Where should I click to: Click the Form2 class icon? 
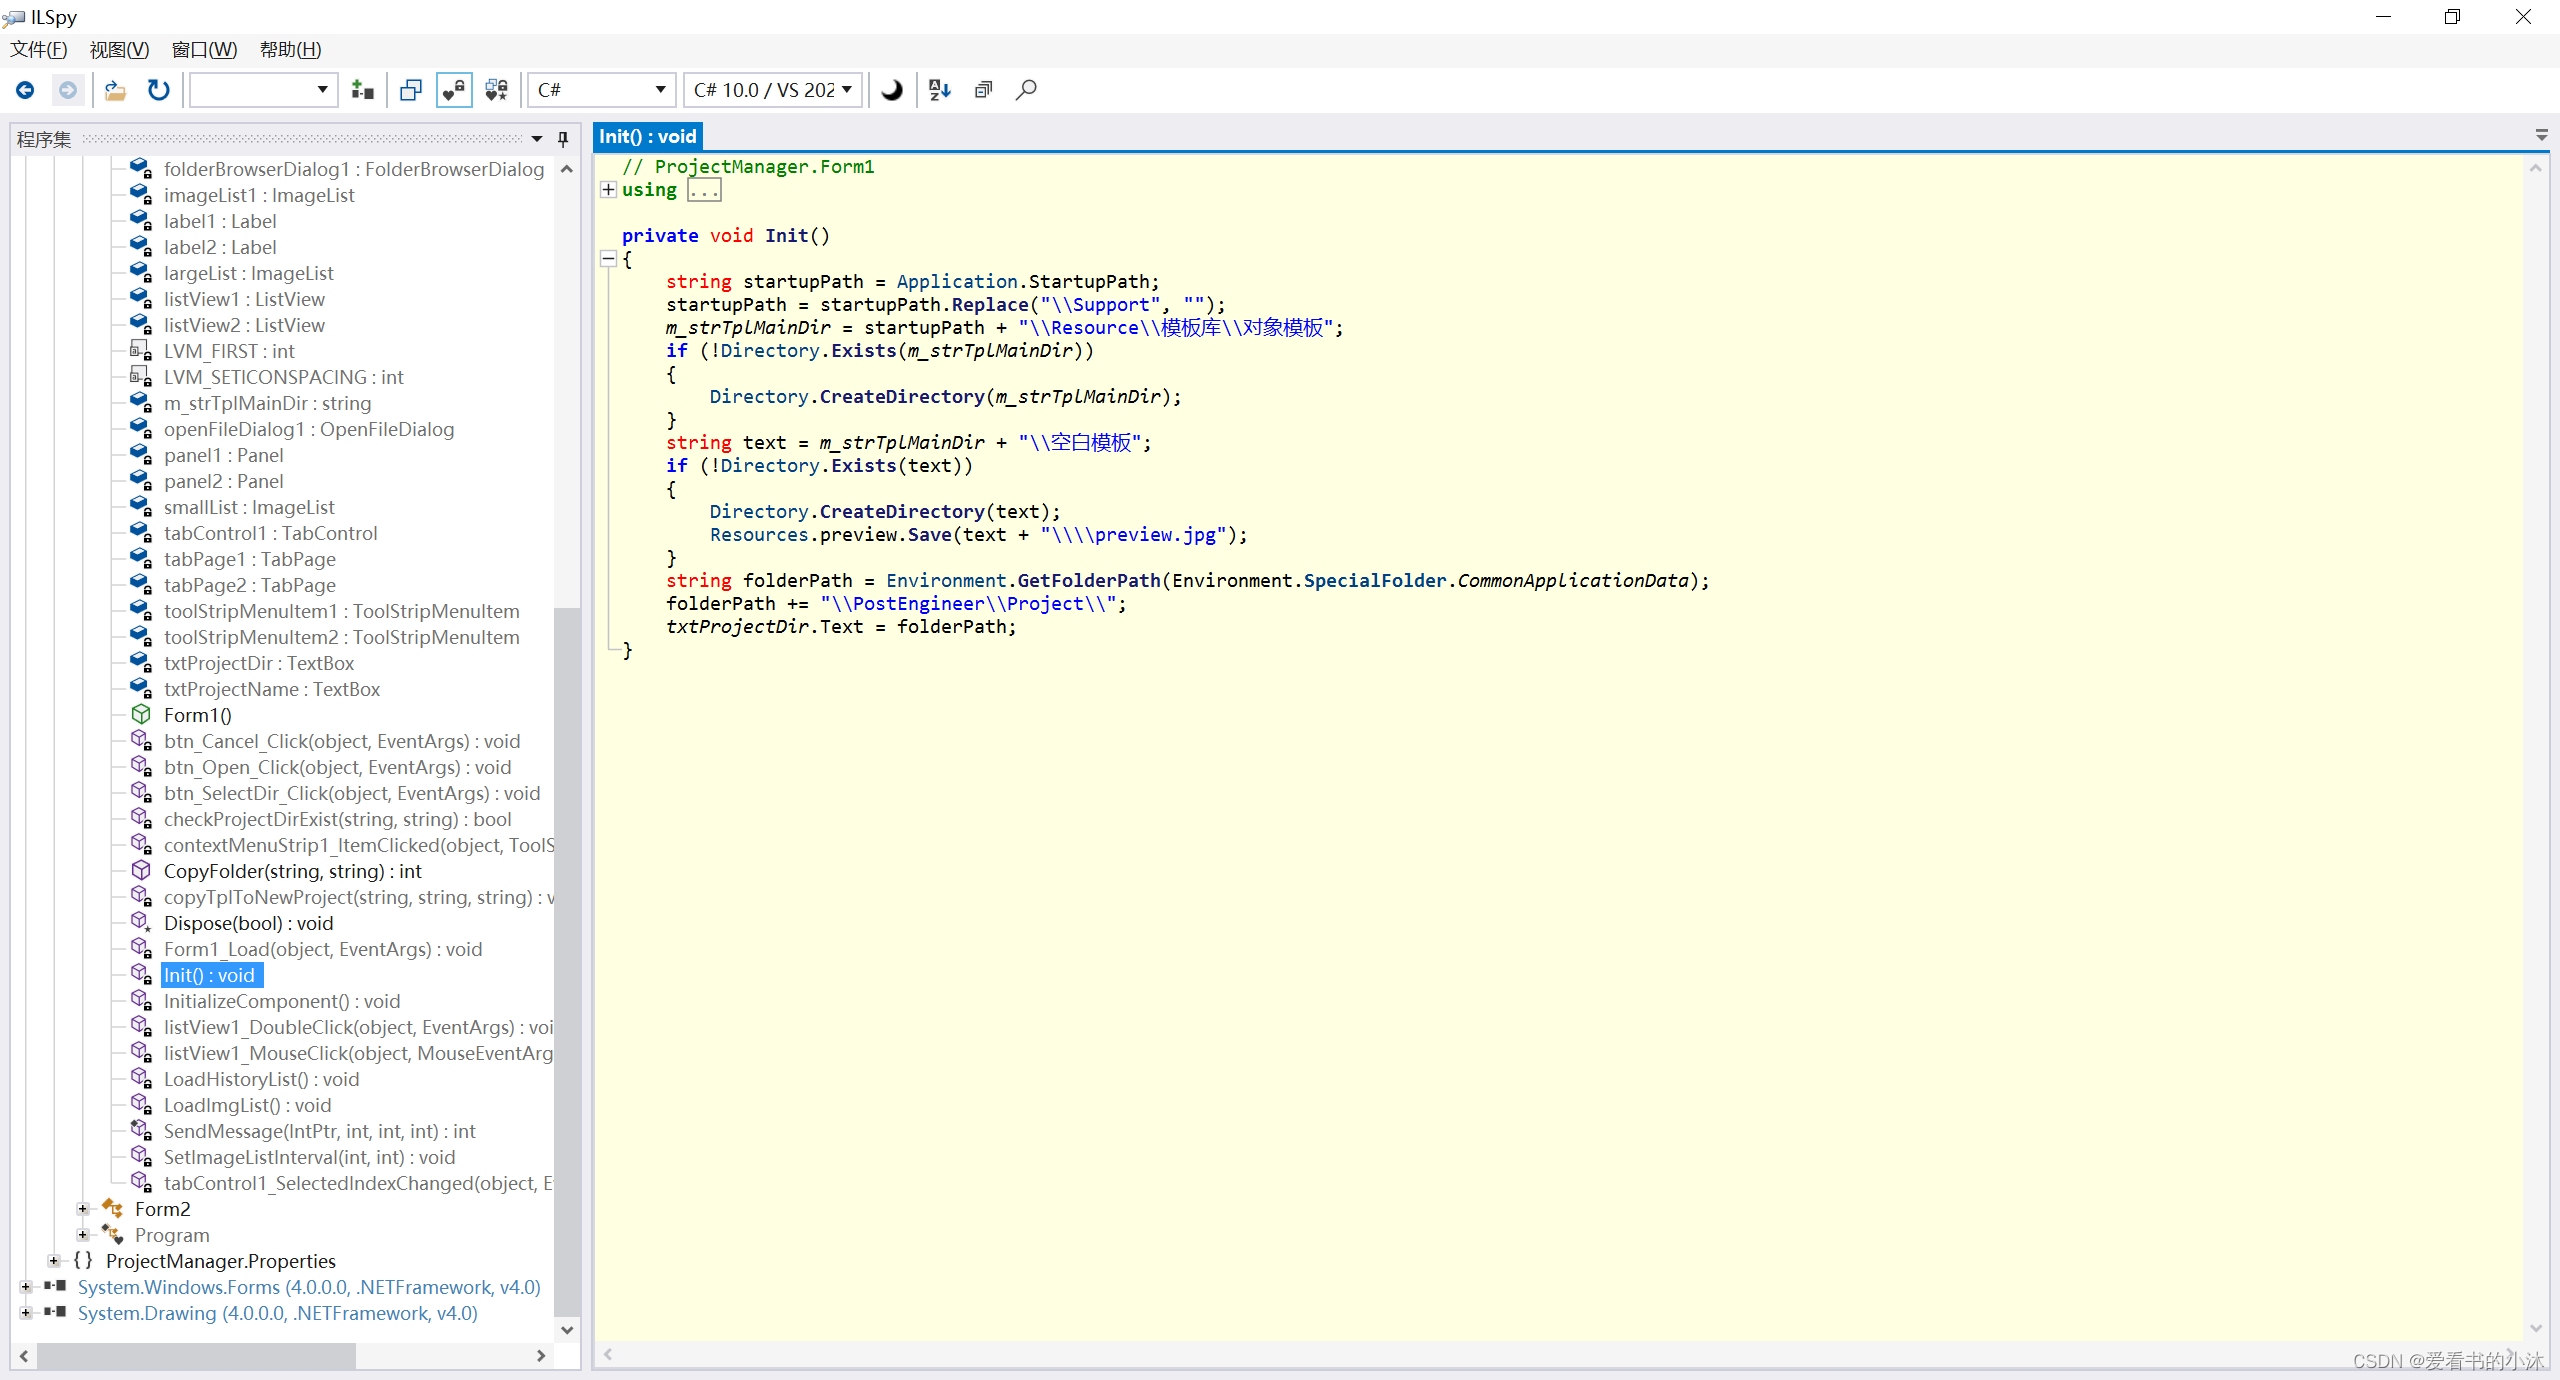[x=113, y=1209]
